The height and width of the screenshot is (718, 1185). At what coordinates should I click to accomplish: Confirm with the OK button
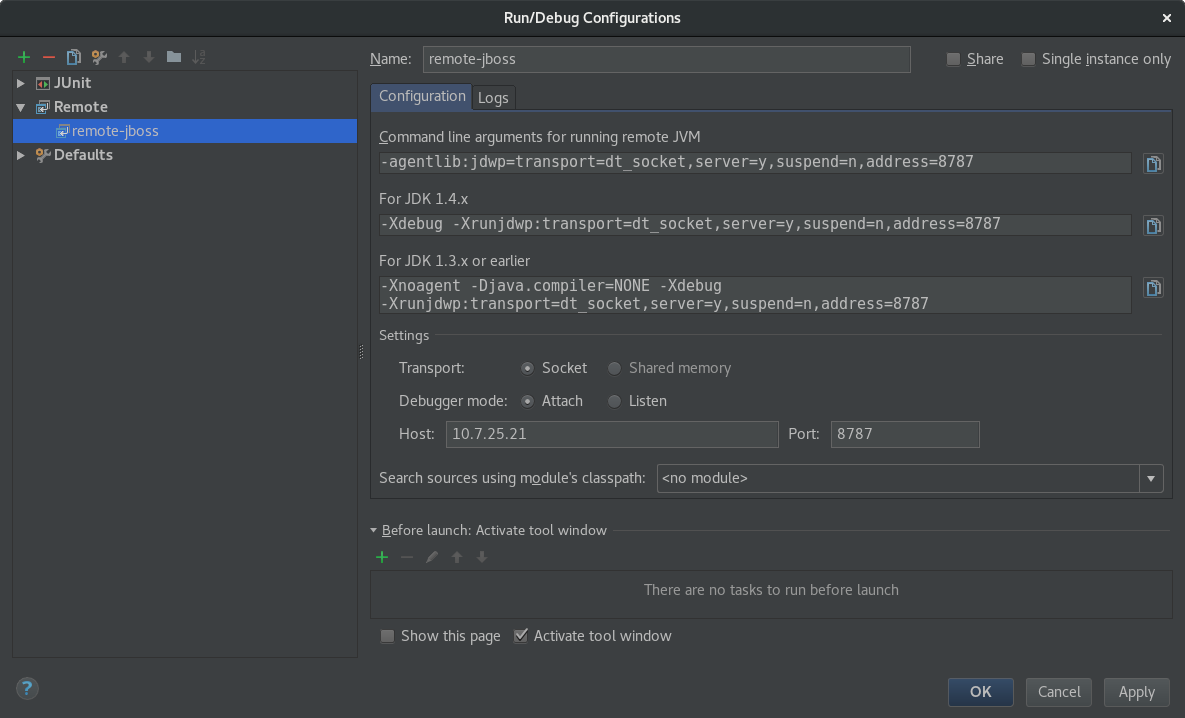point(980,692)
